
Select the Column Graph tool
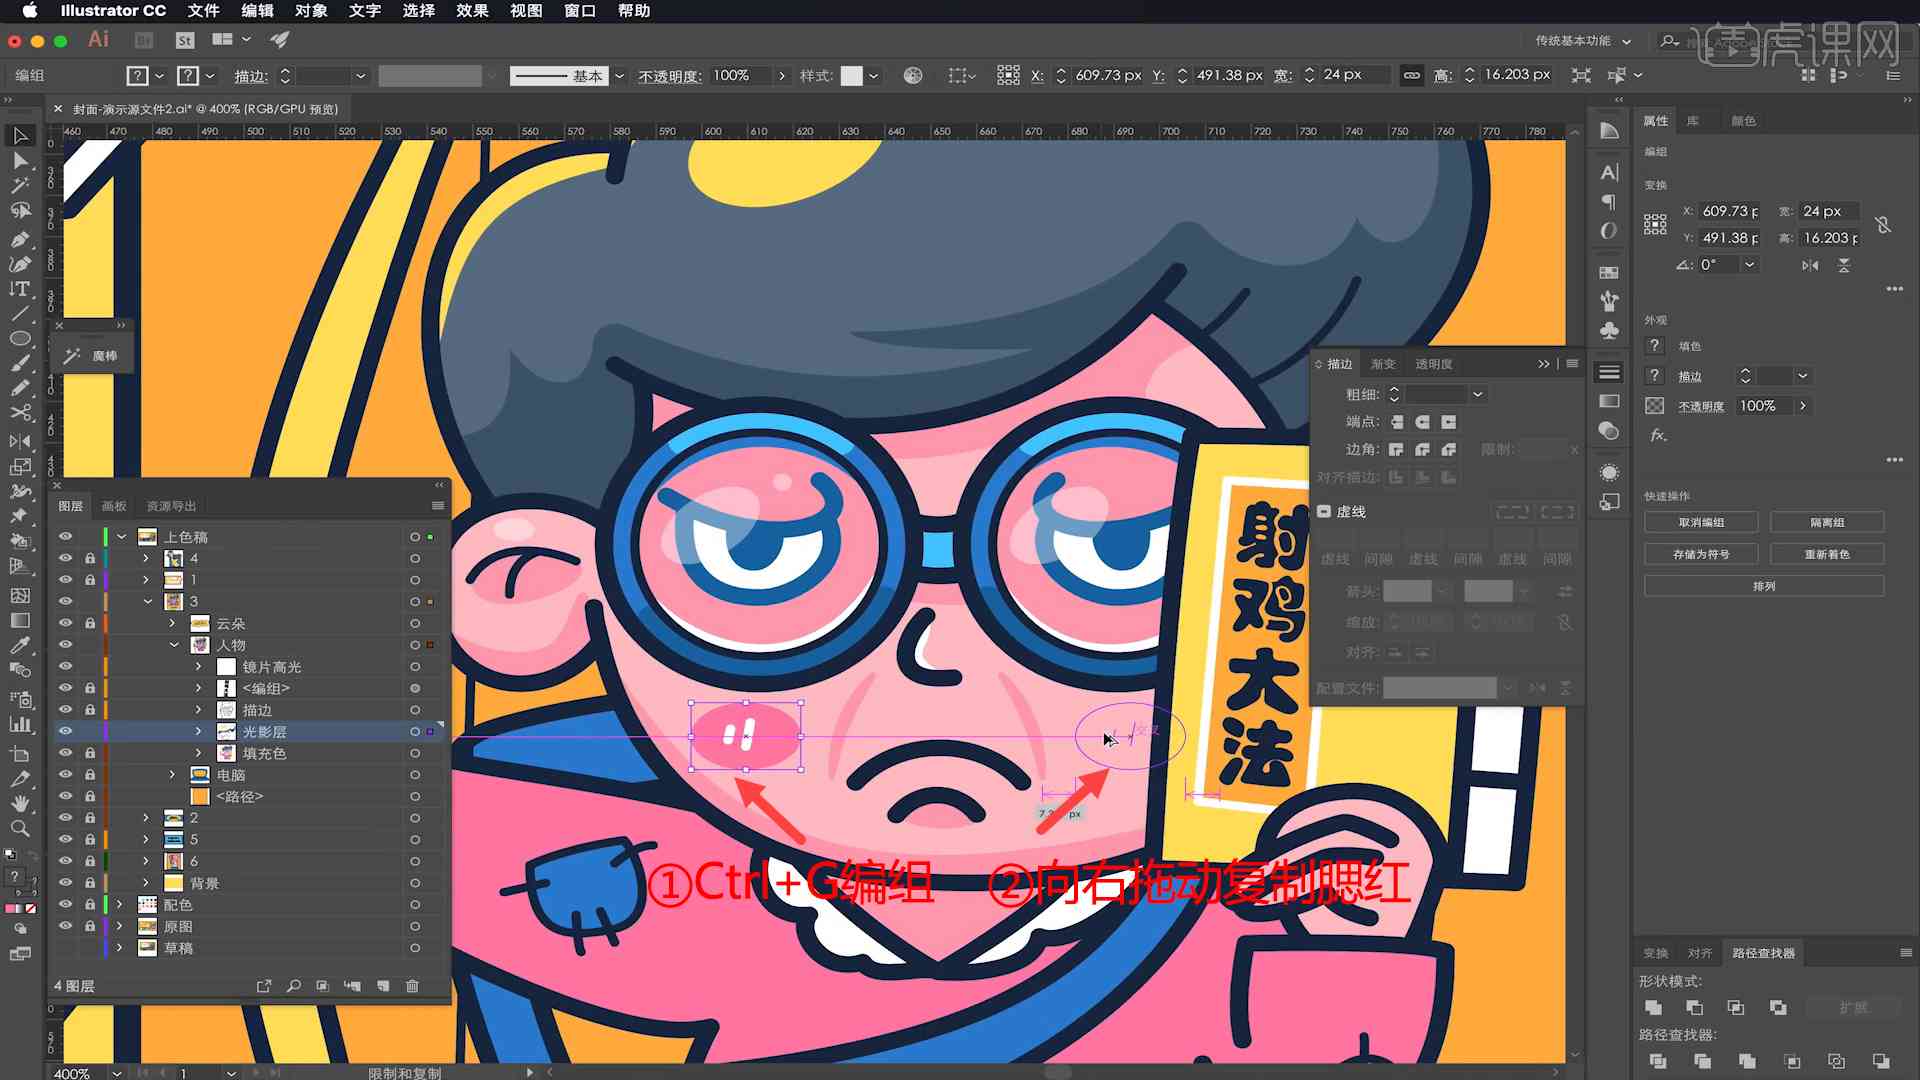point(20,724)
